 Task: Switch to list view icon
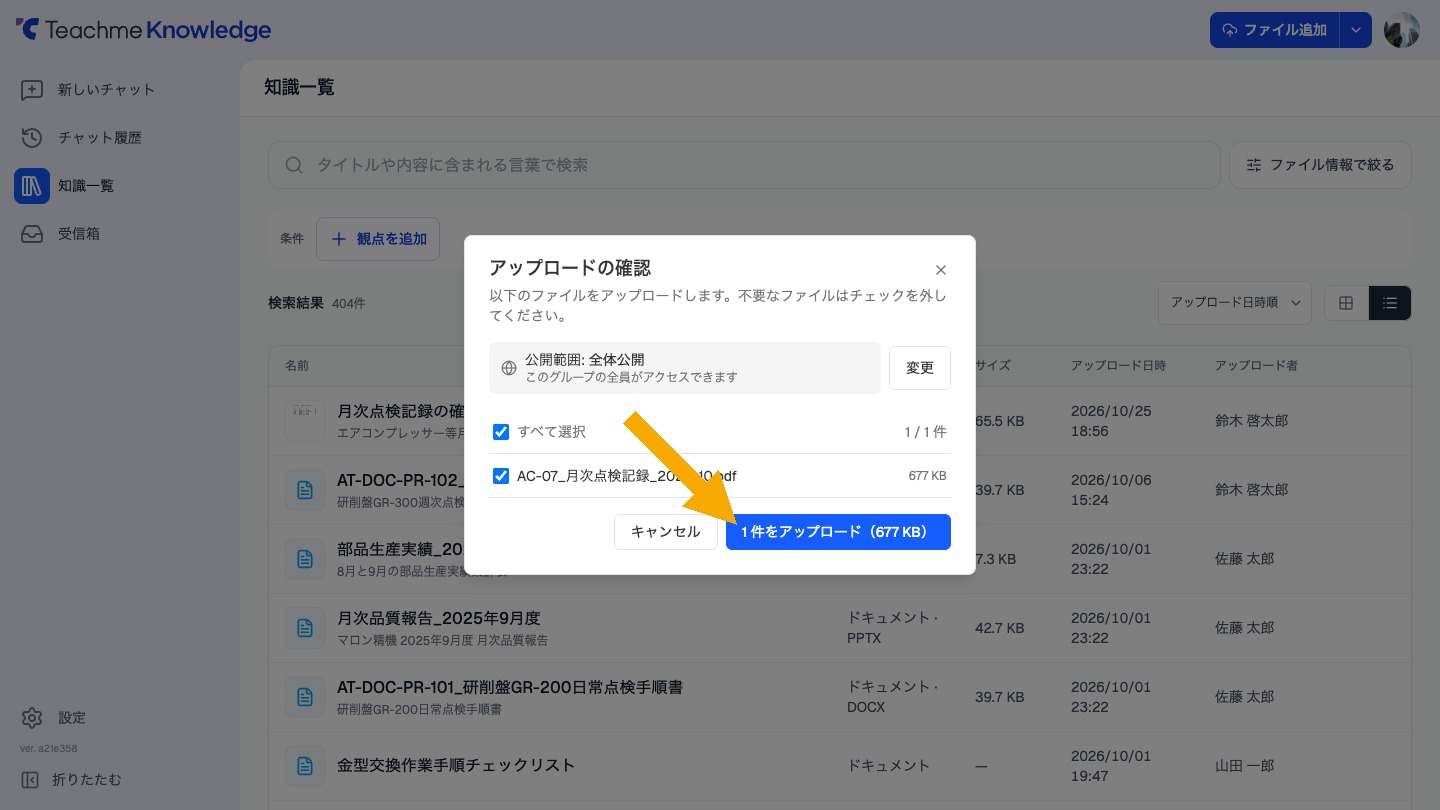[1390, 303]
